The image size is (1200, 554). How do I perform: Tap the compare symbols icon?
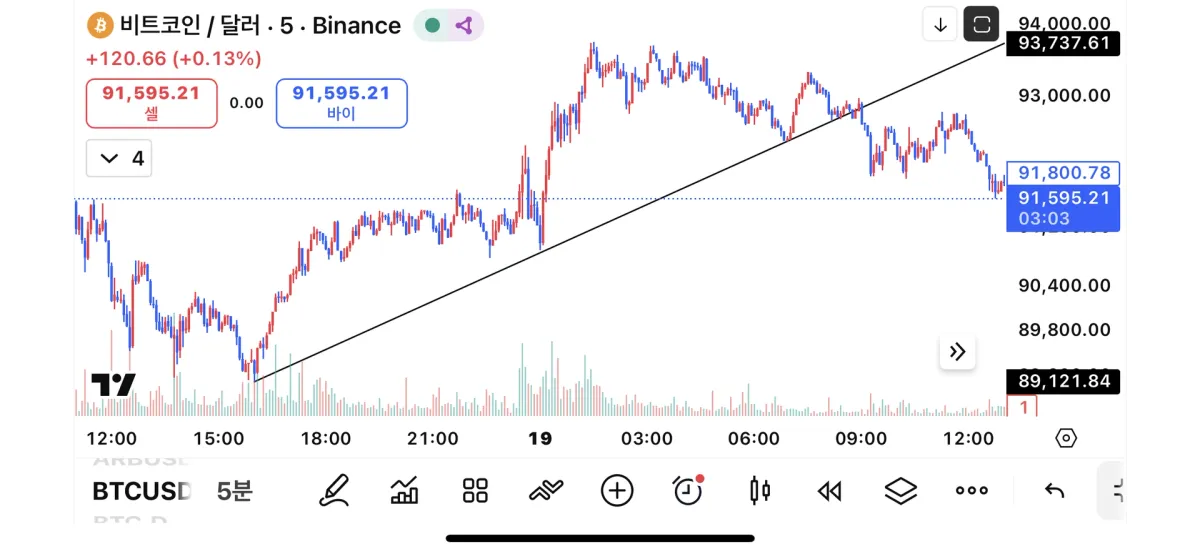tap(546, 490)
